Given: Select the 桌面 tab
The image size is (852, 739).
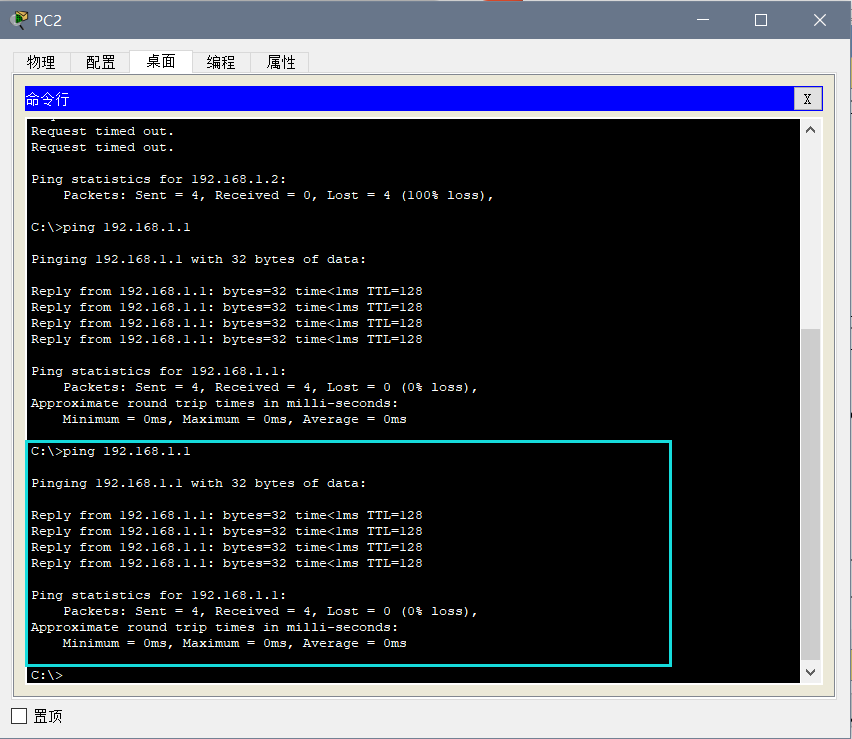Looking at the screenshot, I should coord(161,61).
